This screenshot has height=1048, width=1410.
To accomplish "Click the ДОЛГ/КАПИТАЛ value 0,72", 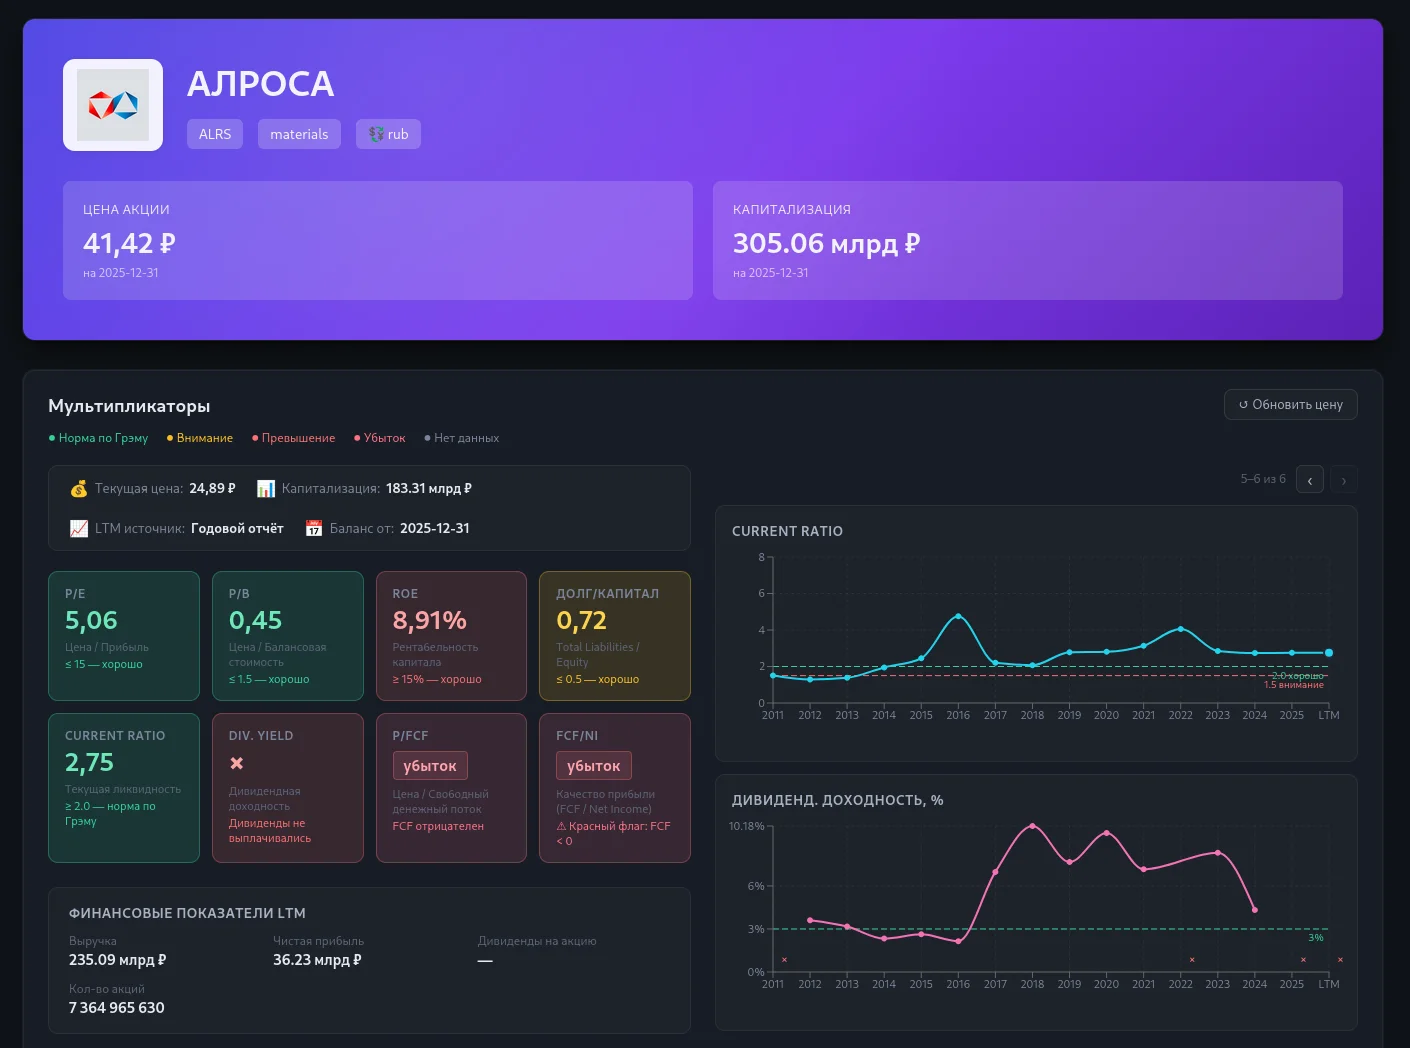I will (x=581, y=620).
